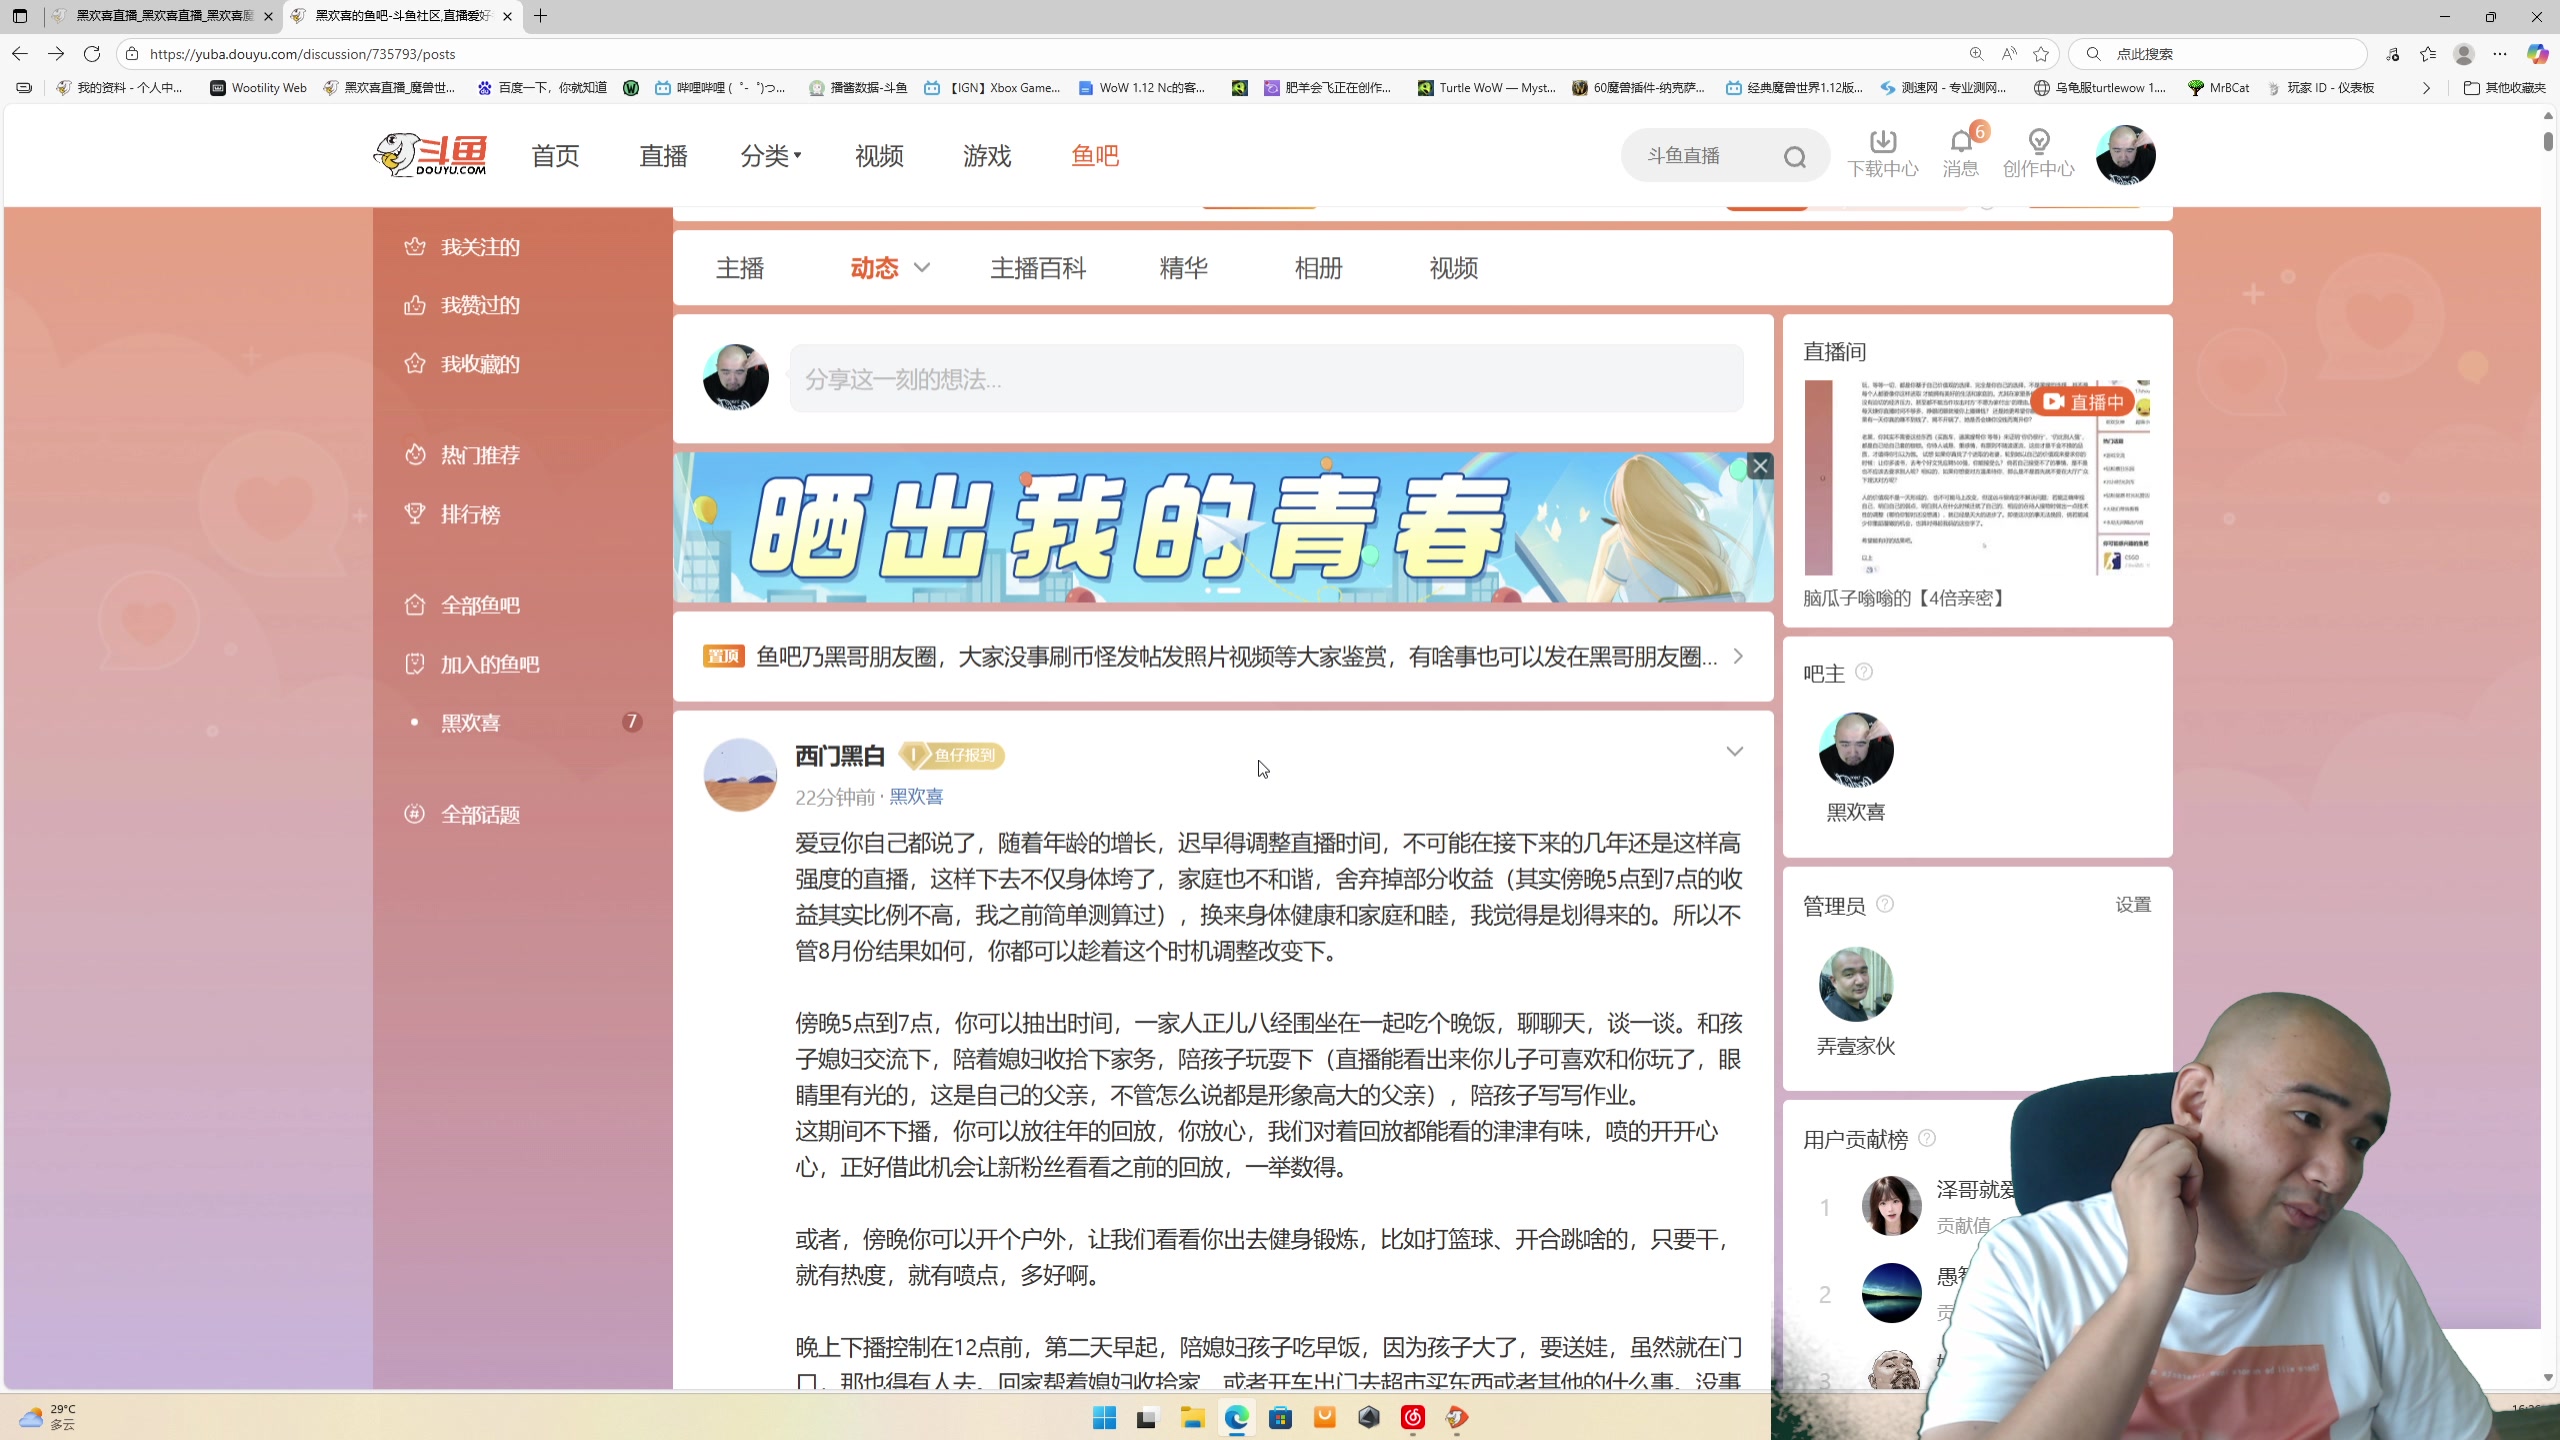Add page to favorites star icon
Viewport: 2560px width, 1440px height.
coord(2041,54)
